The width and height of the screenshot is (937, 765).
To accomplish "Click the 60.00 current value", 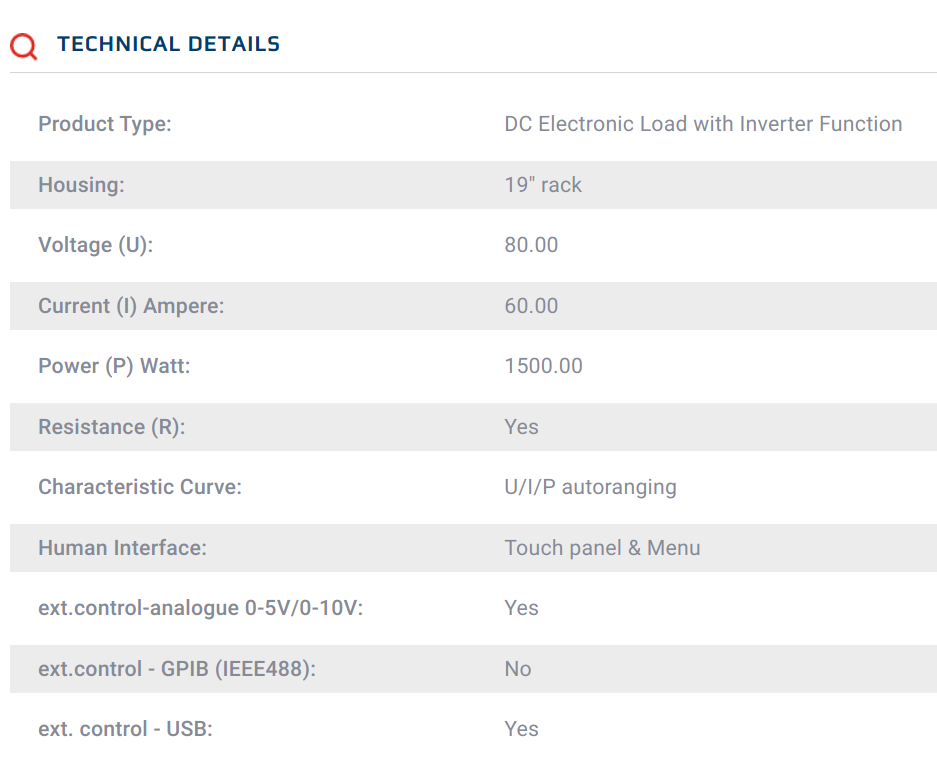I will (531, 306).
